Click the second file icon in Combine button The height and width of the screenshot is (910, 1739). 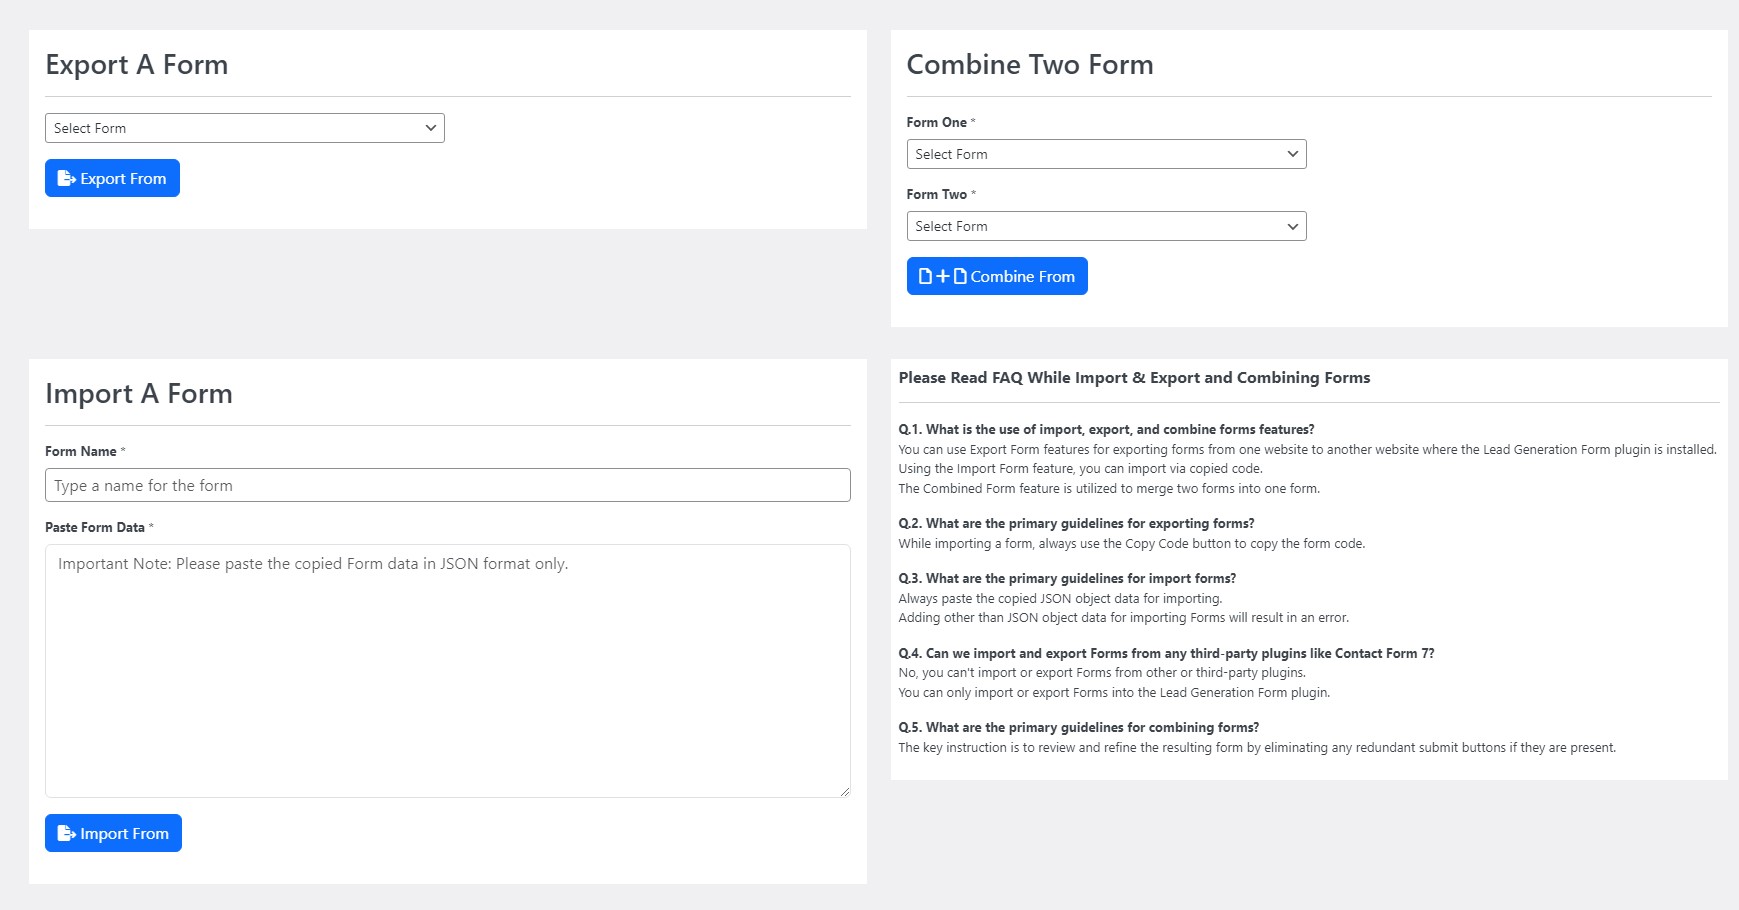pyautogui.click(x=960, y=277)
